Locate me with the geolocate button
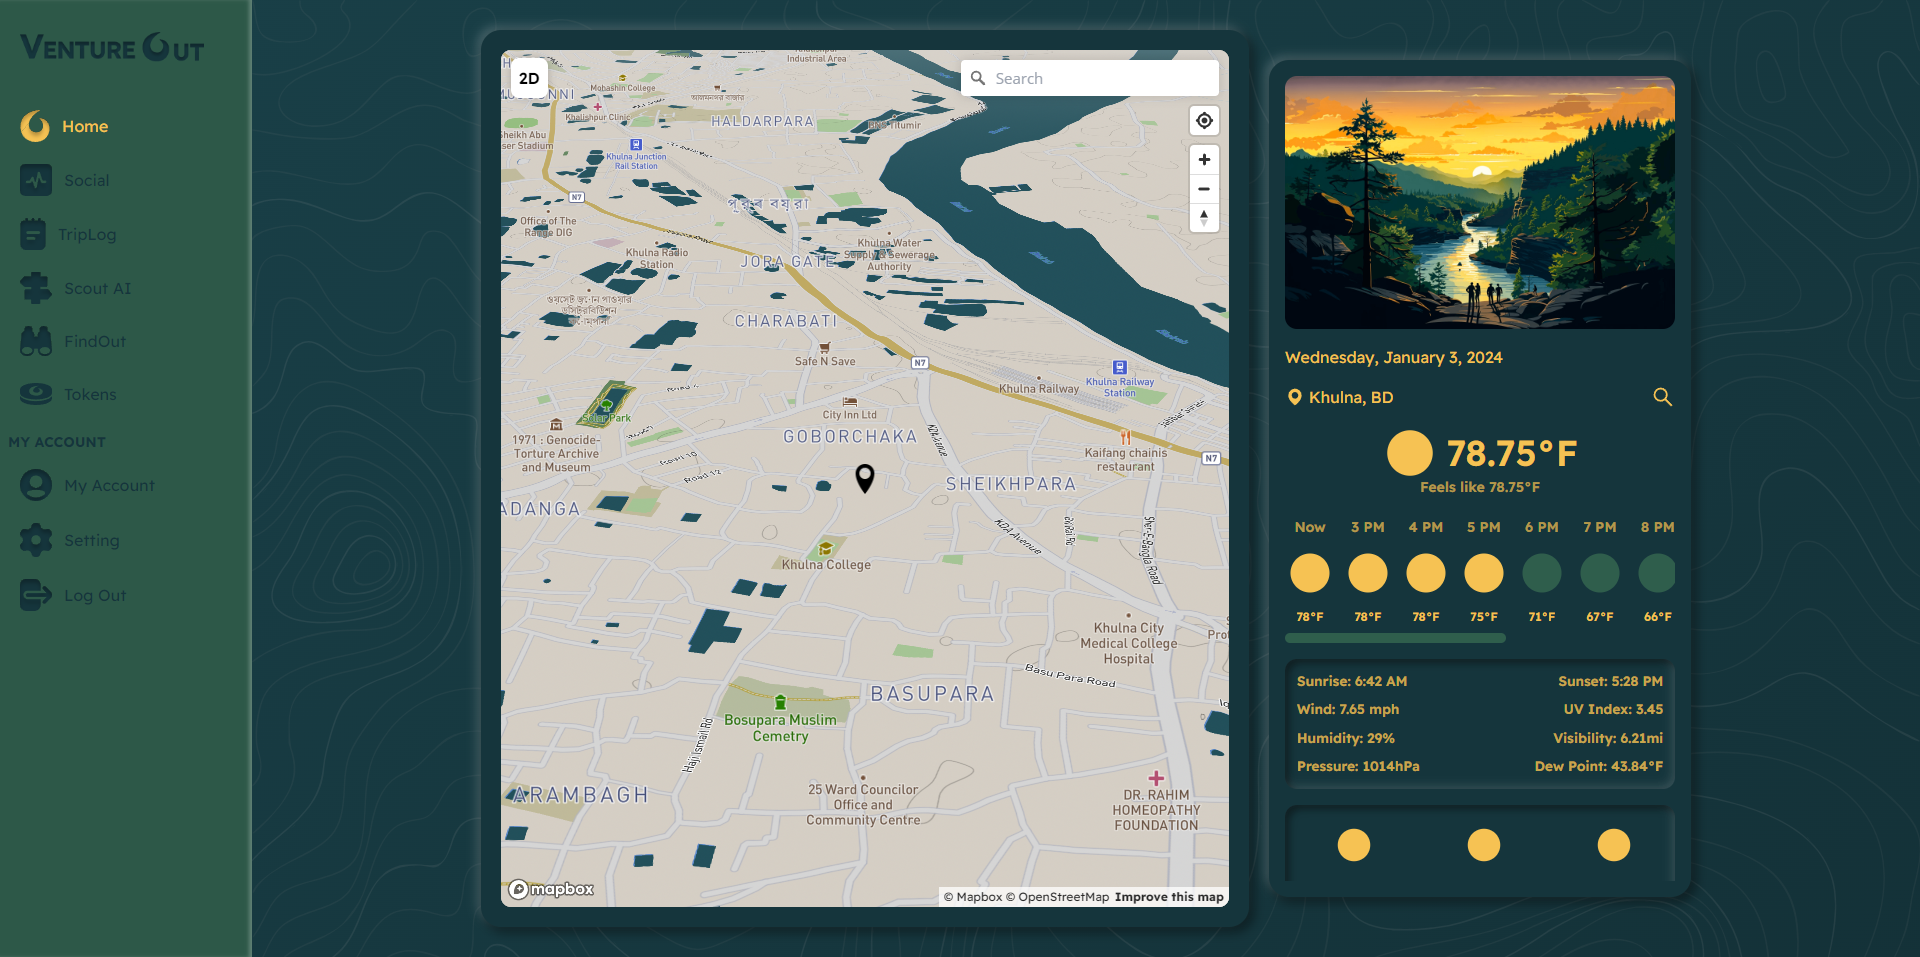The height and width of the screenshot is (957, 1920). tap(1204, 120)
